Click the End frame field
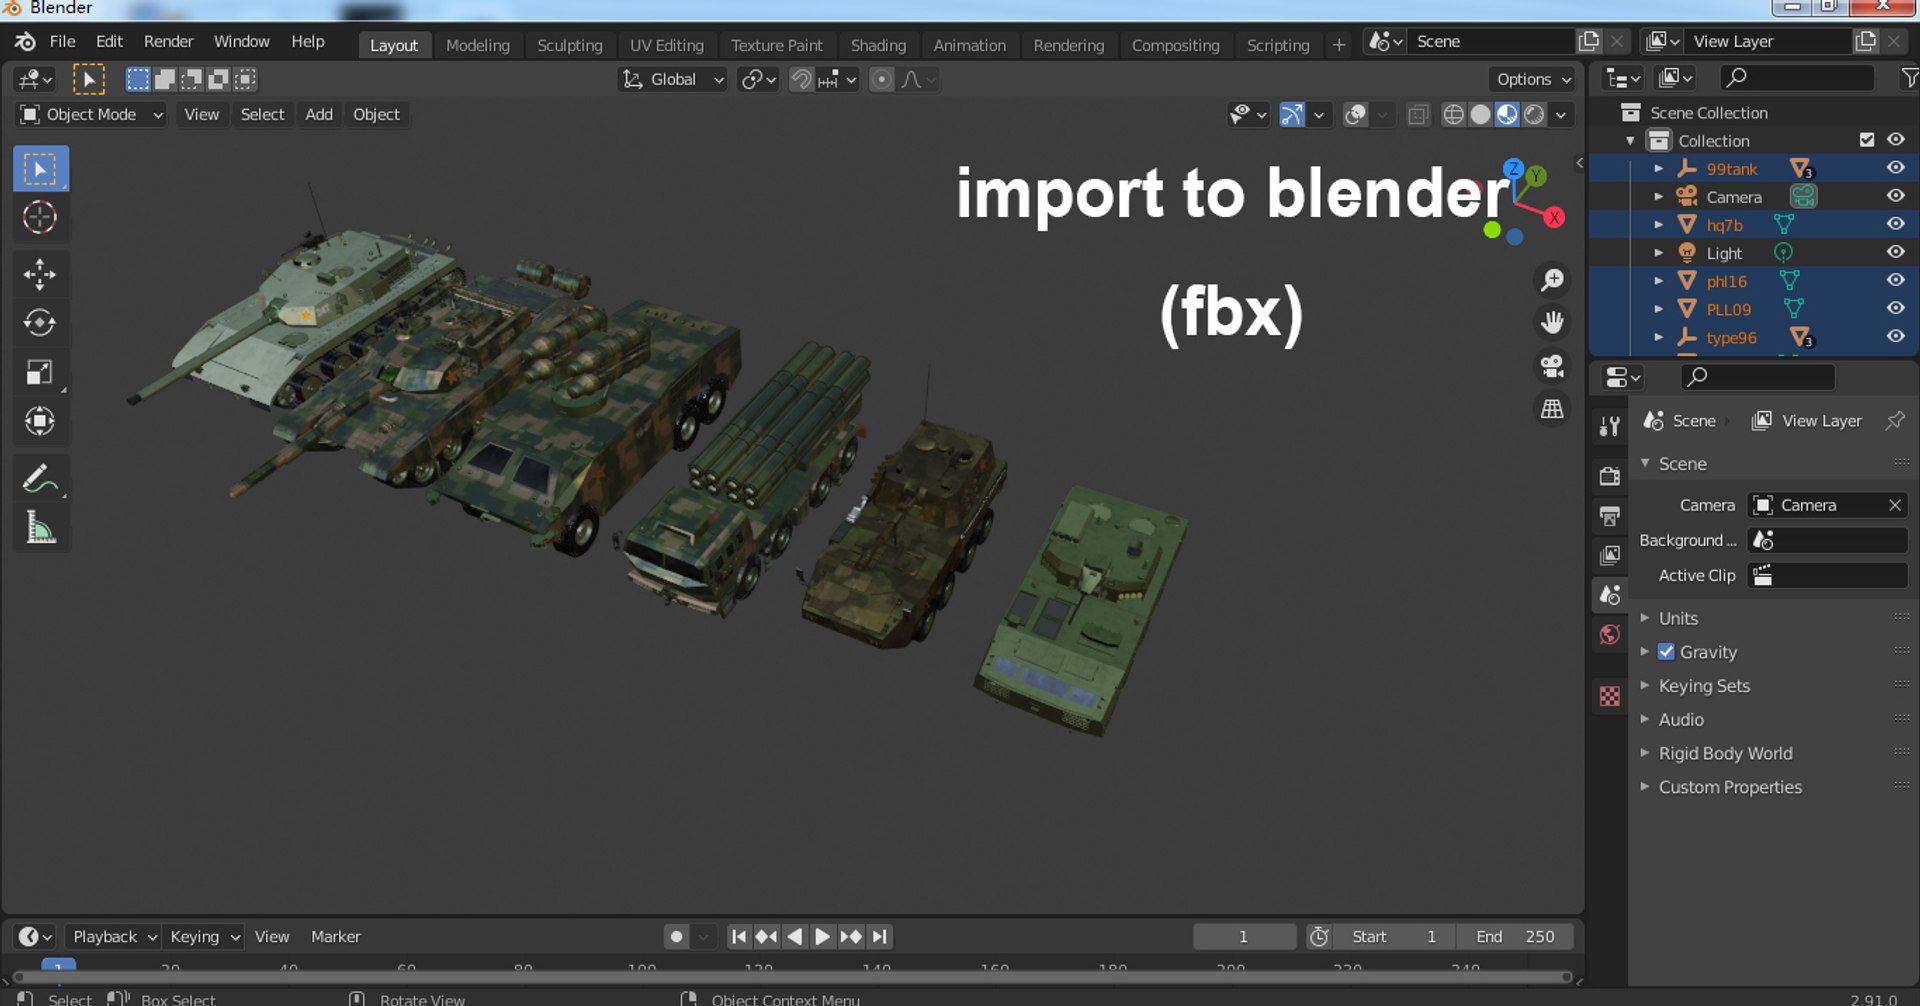The height and width of the screenshot is (1006, 1920). [x=1514, y=937]
